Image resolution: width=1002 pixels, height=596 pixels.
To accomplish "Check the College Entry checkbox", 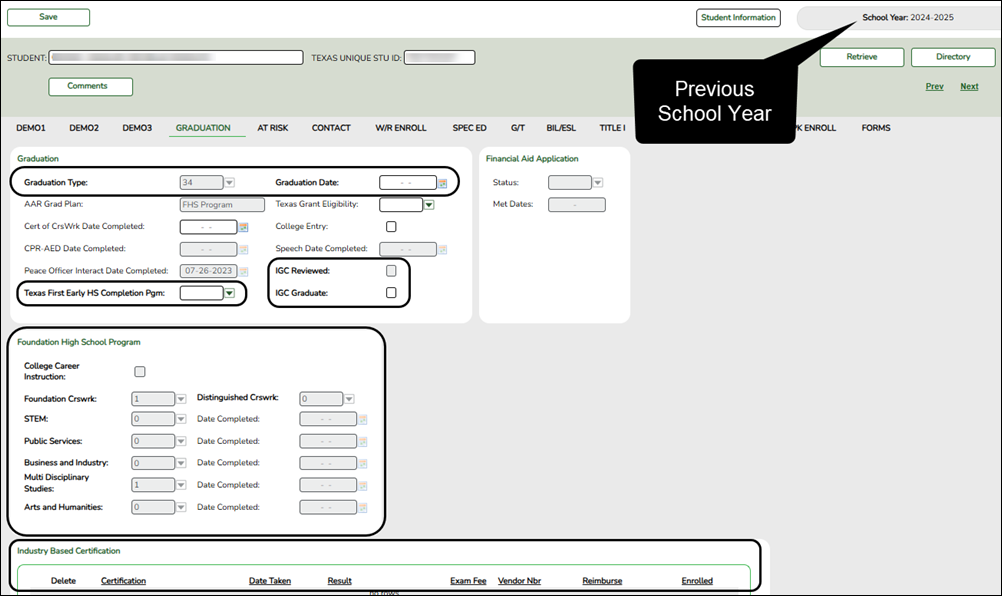I will point(391,227).
